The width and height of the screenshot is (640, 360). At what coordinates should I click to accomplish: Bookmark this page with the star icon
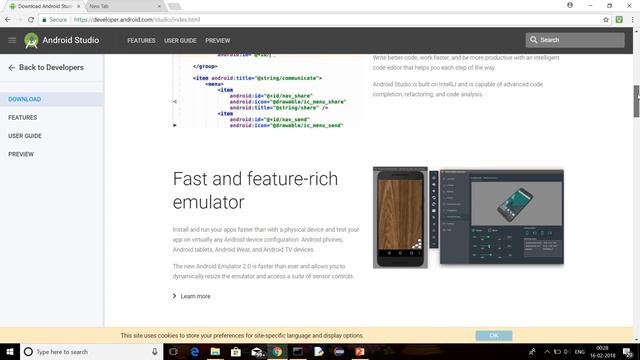point(606,20)
